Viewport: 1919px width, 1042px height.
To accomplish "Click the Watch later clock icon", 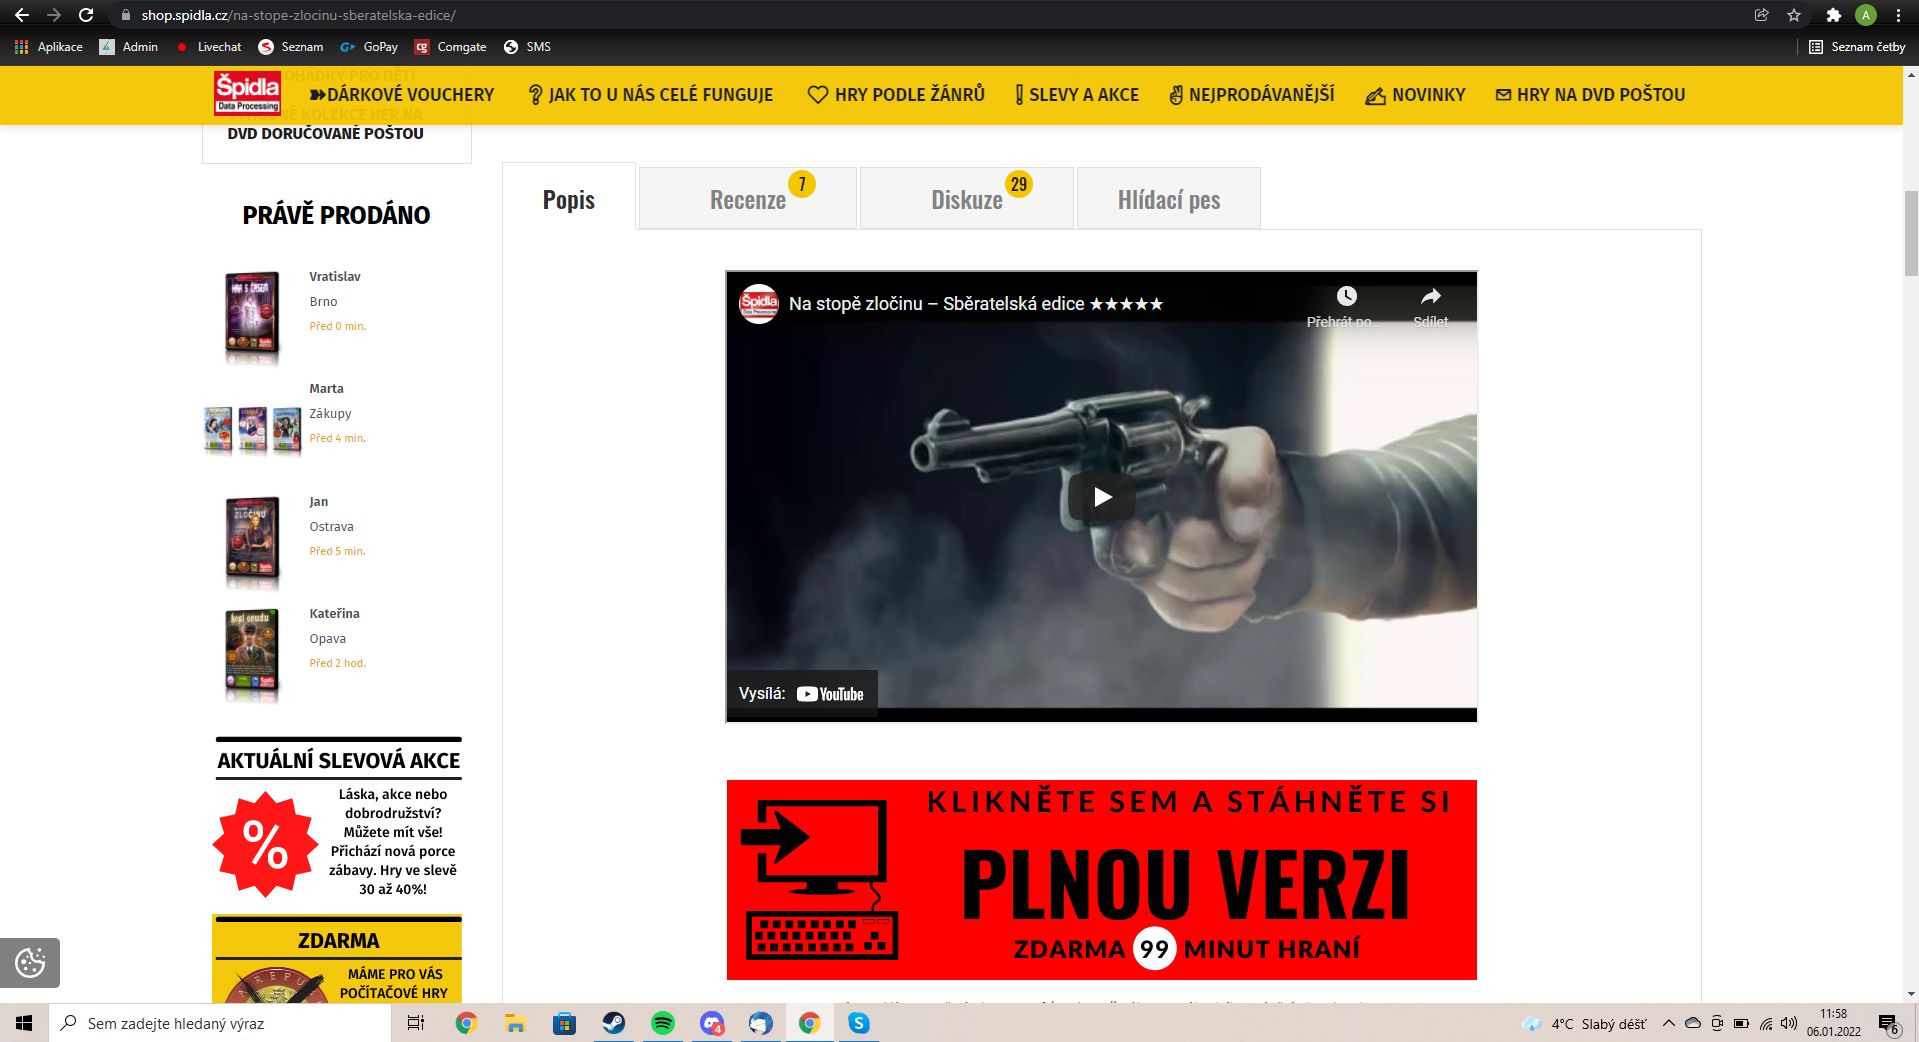I will point(1346,297).
